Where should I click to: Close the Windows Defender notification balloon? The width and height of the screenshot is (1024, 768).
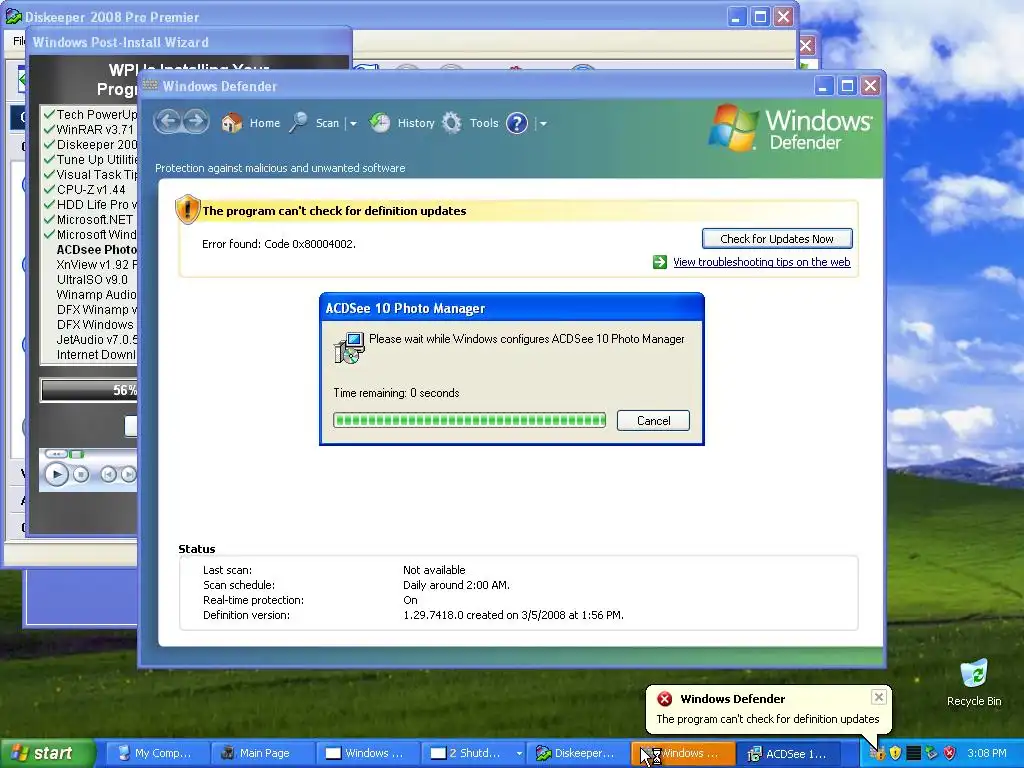(x=878, y=697)
